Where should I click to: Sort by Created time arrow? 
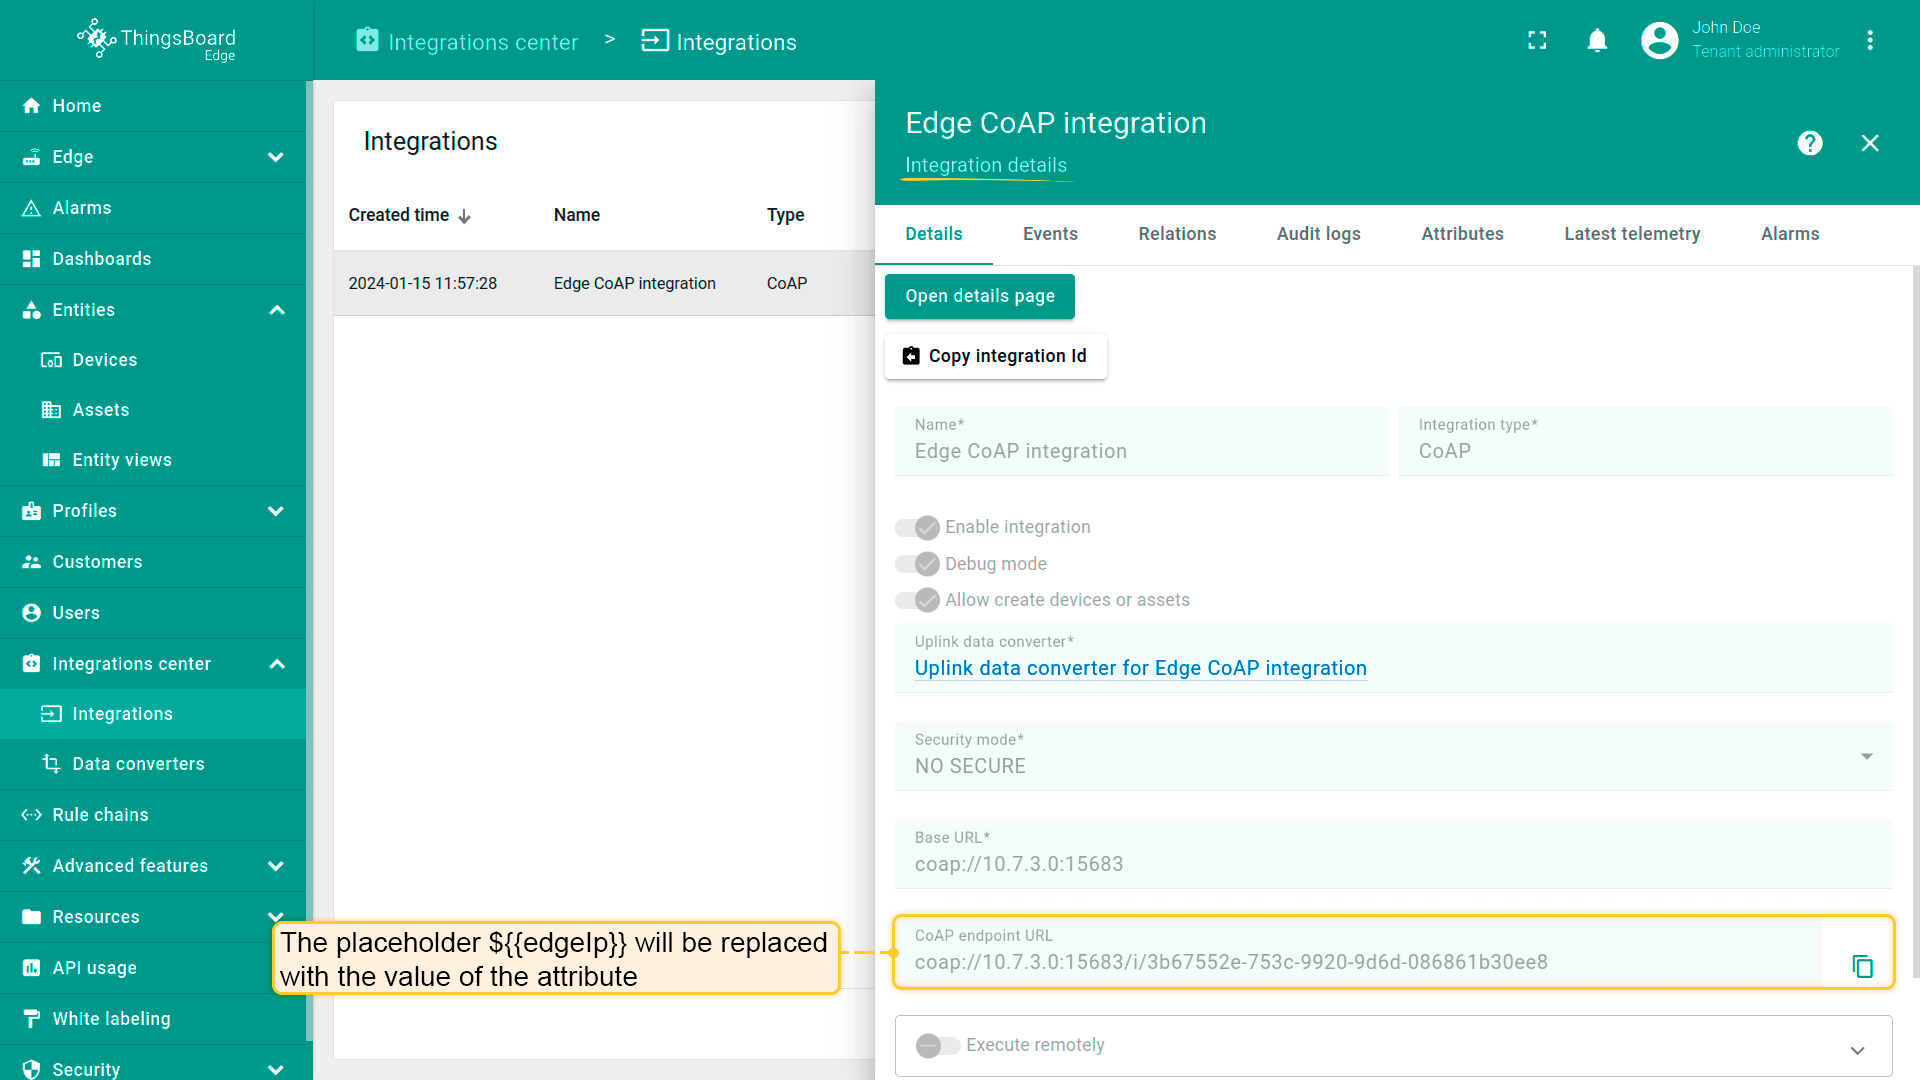pos(465,216)
